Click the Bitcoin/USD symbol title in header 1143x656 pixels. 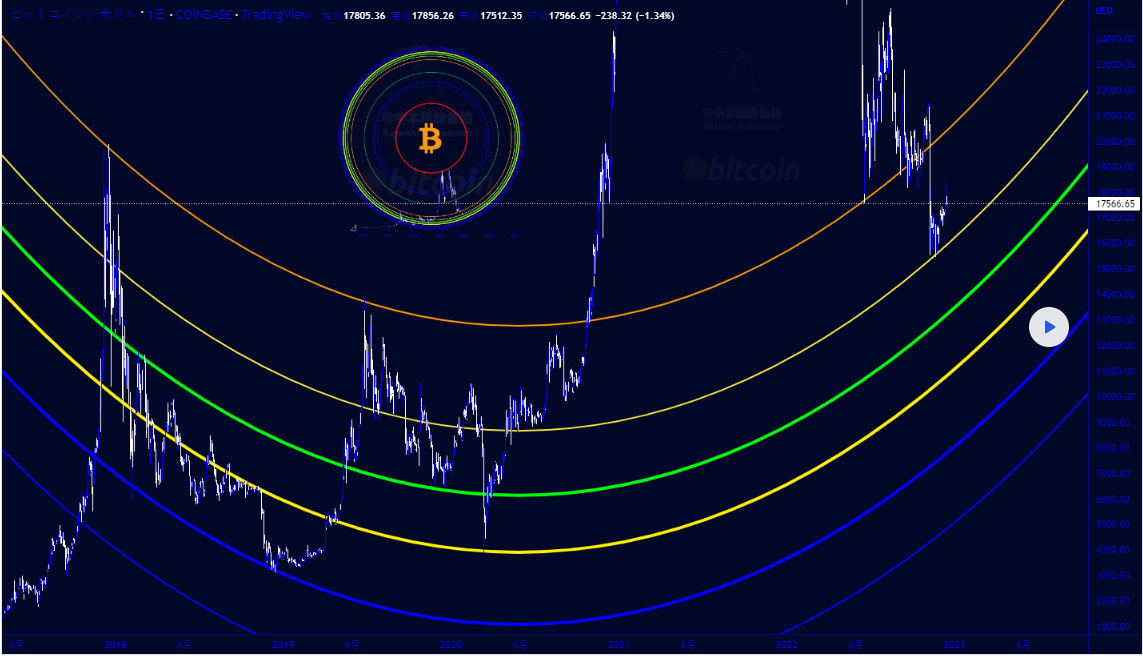[70, 15]
